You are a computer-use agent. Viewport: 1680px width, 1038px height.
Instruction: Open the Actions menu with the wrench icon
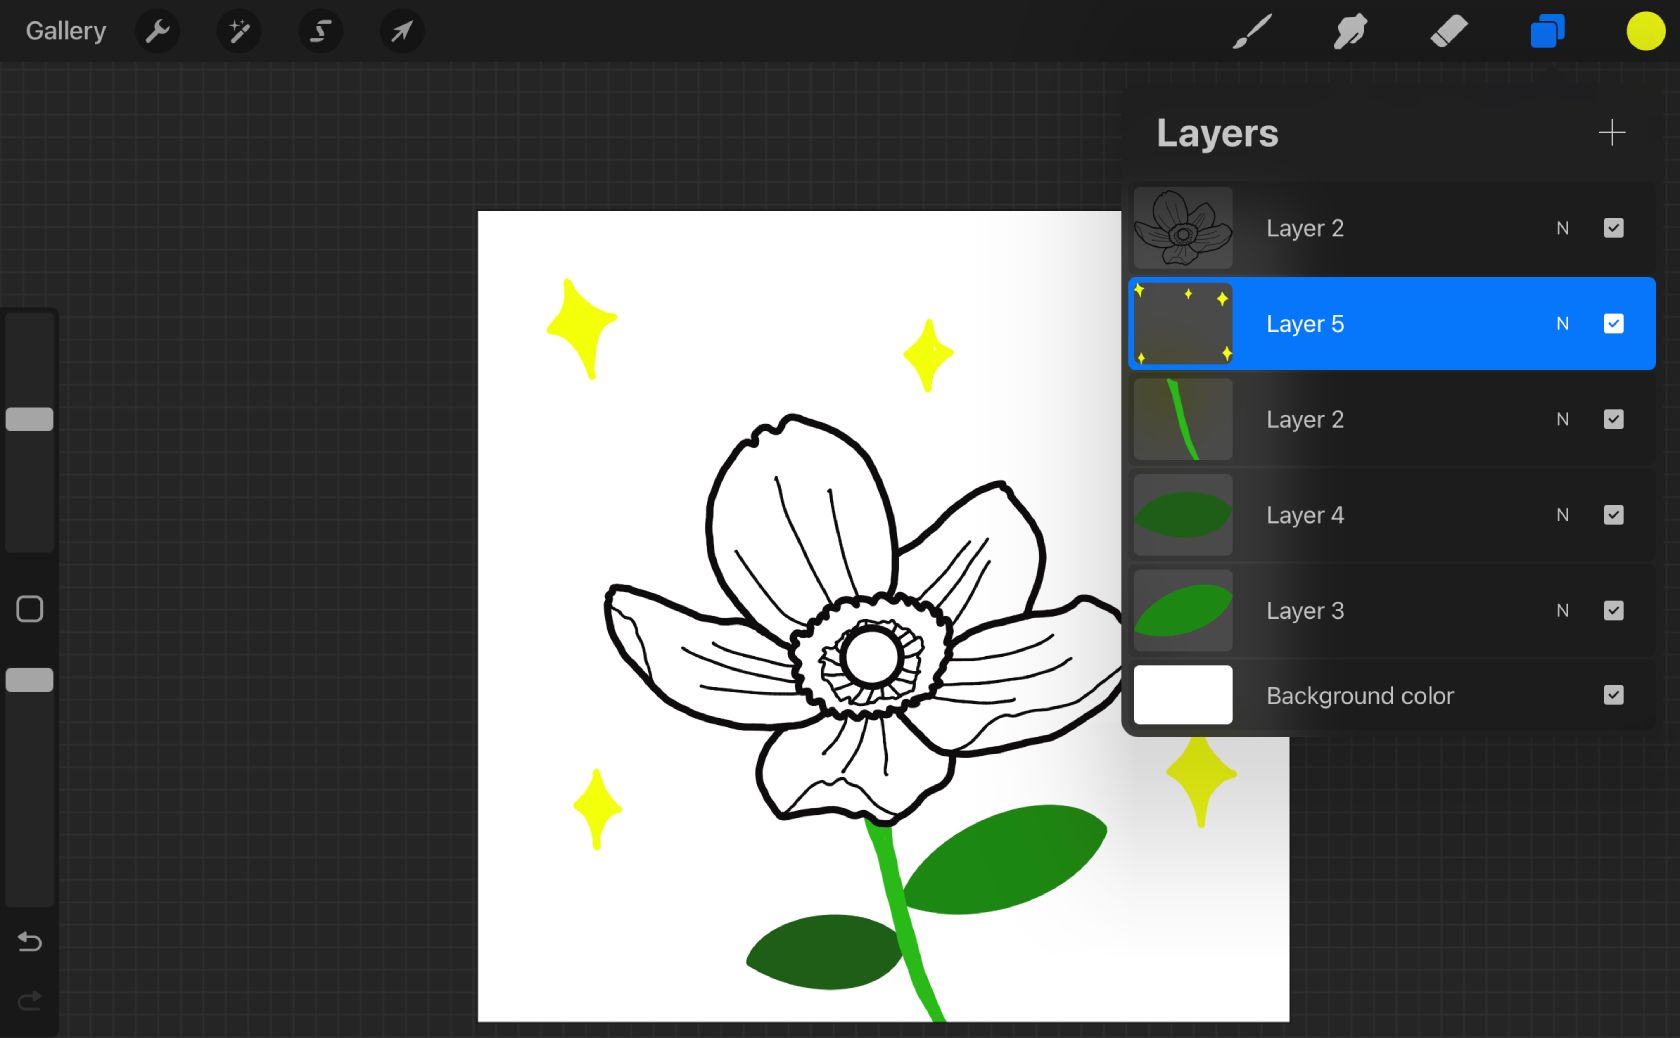(157, 31)
